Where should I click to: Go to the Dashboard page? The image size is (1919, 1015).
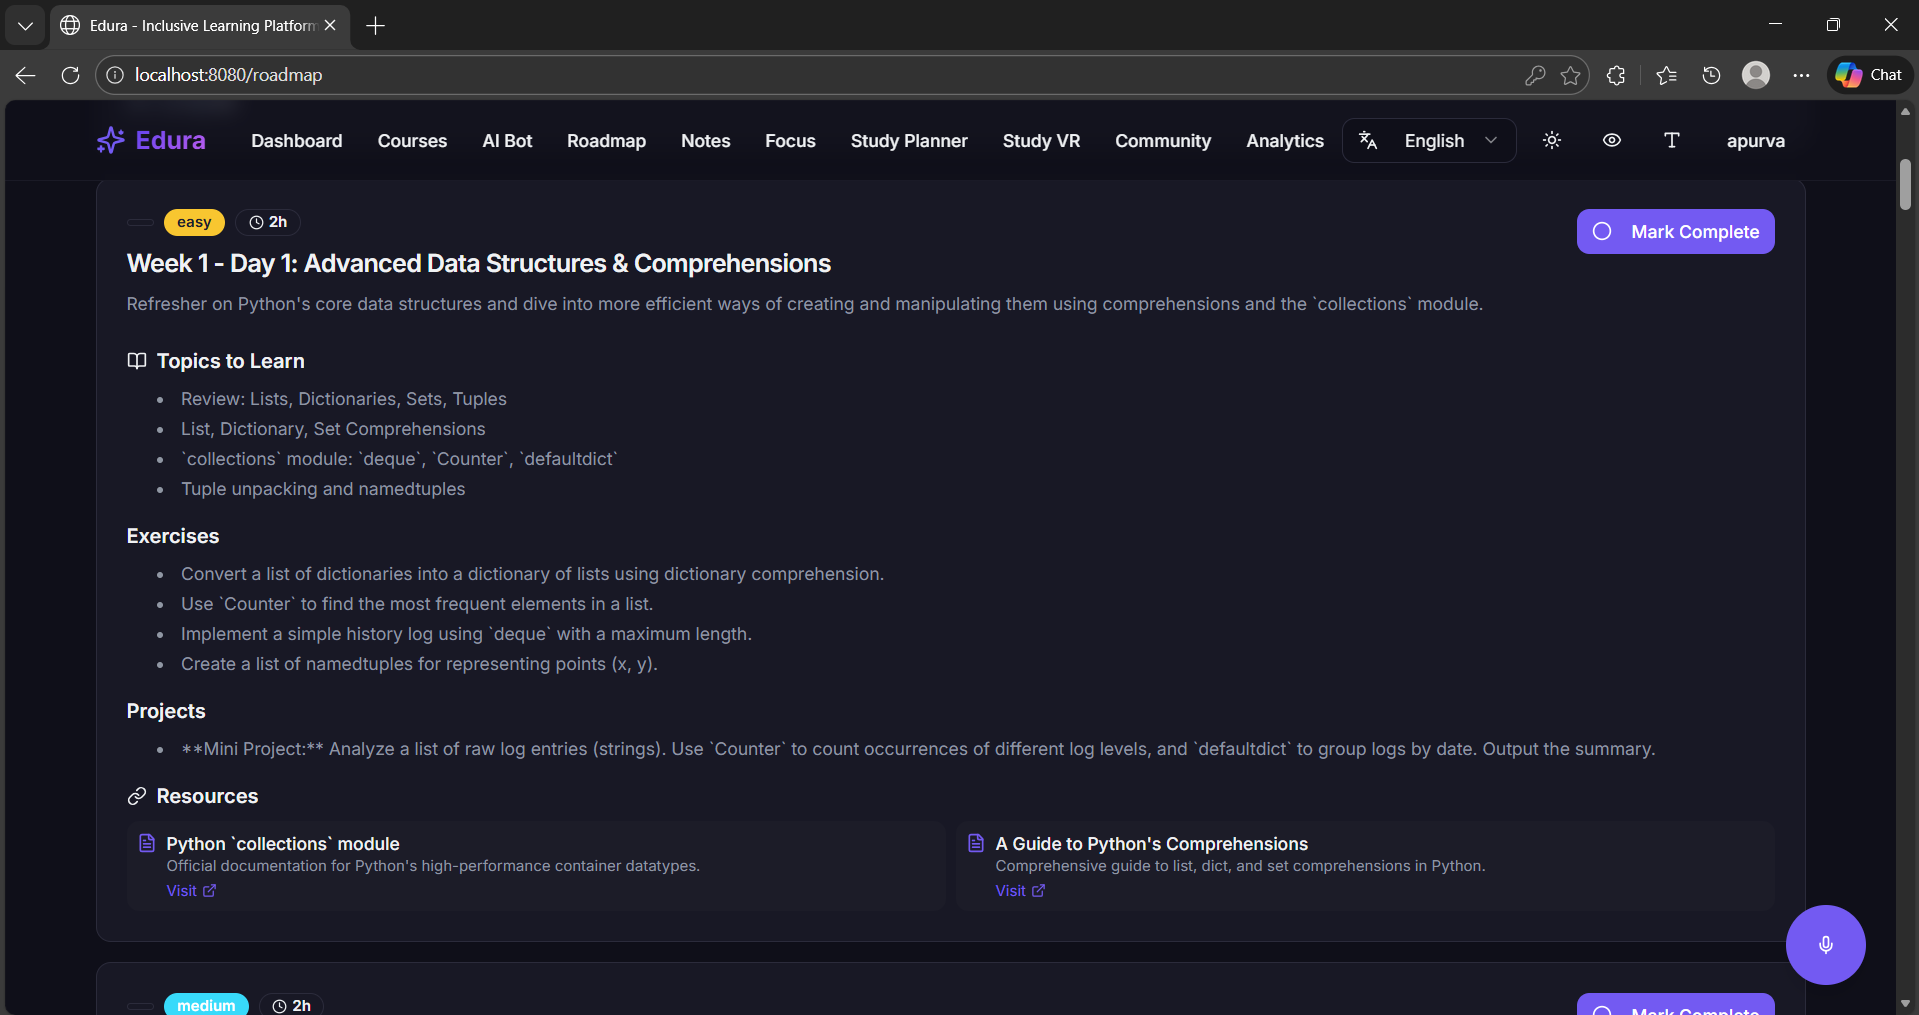point(297,141)
